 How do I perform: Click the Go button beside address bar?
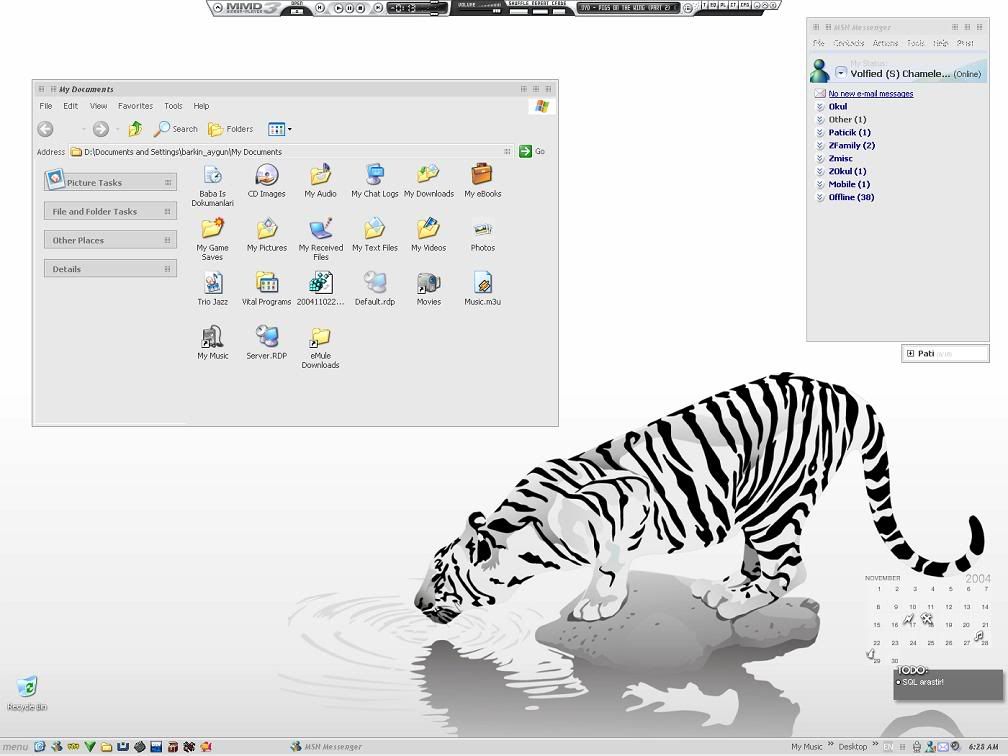[532, 152]
